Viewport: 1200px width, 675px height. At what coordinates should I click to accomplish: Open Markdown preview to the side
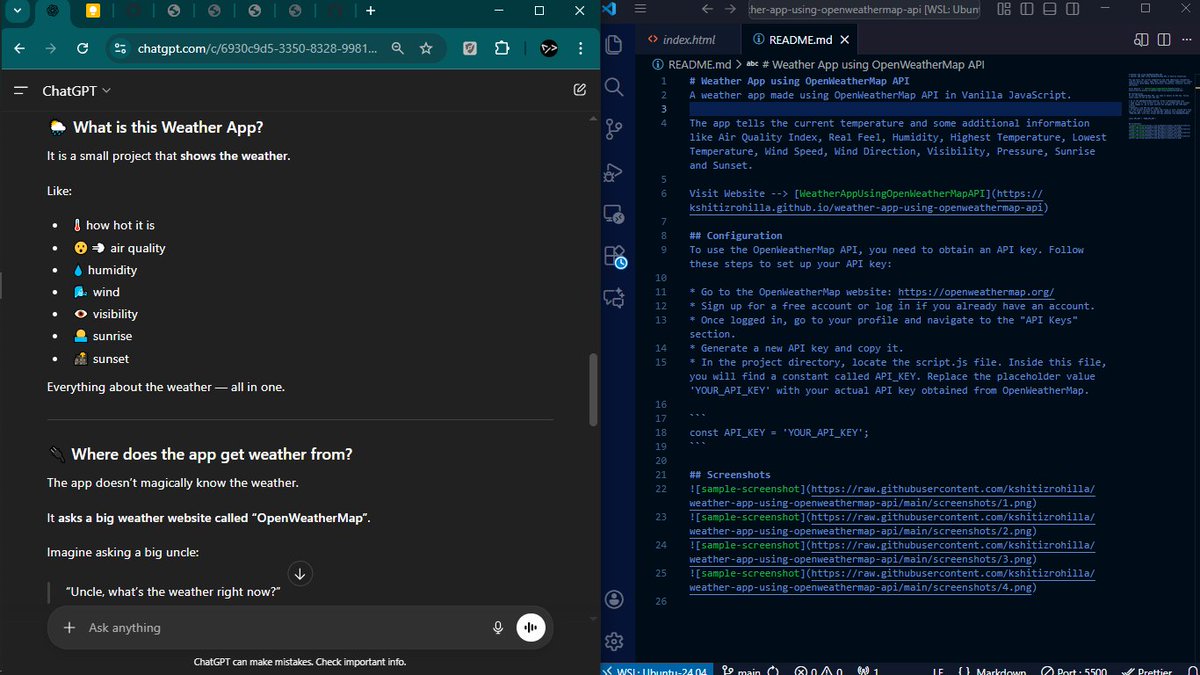coord(1142,40)
